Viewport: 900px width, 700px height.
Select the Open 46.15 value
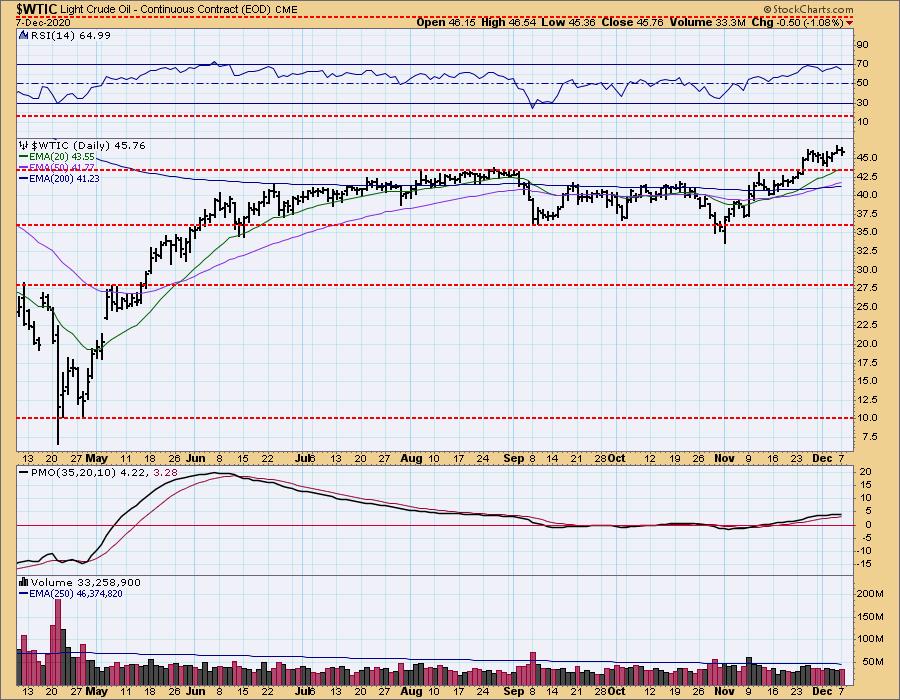click(447, 22)
